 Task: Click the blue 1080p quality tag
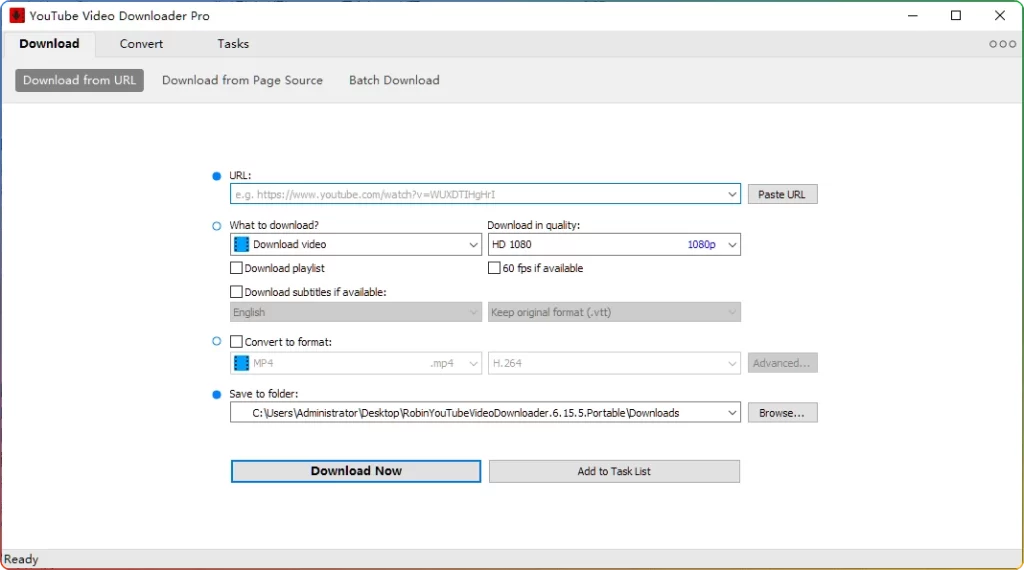click(701, 244)
